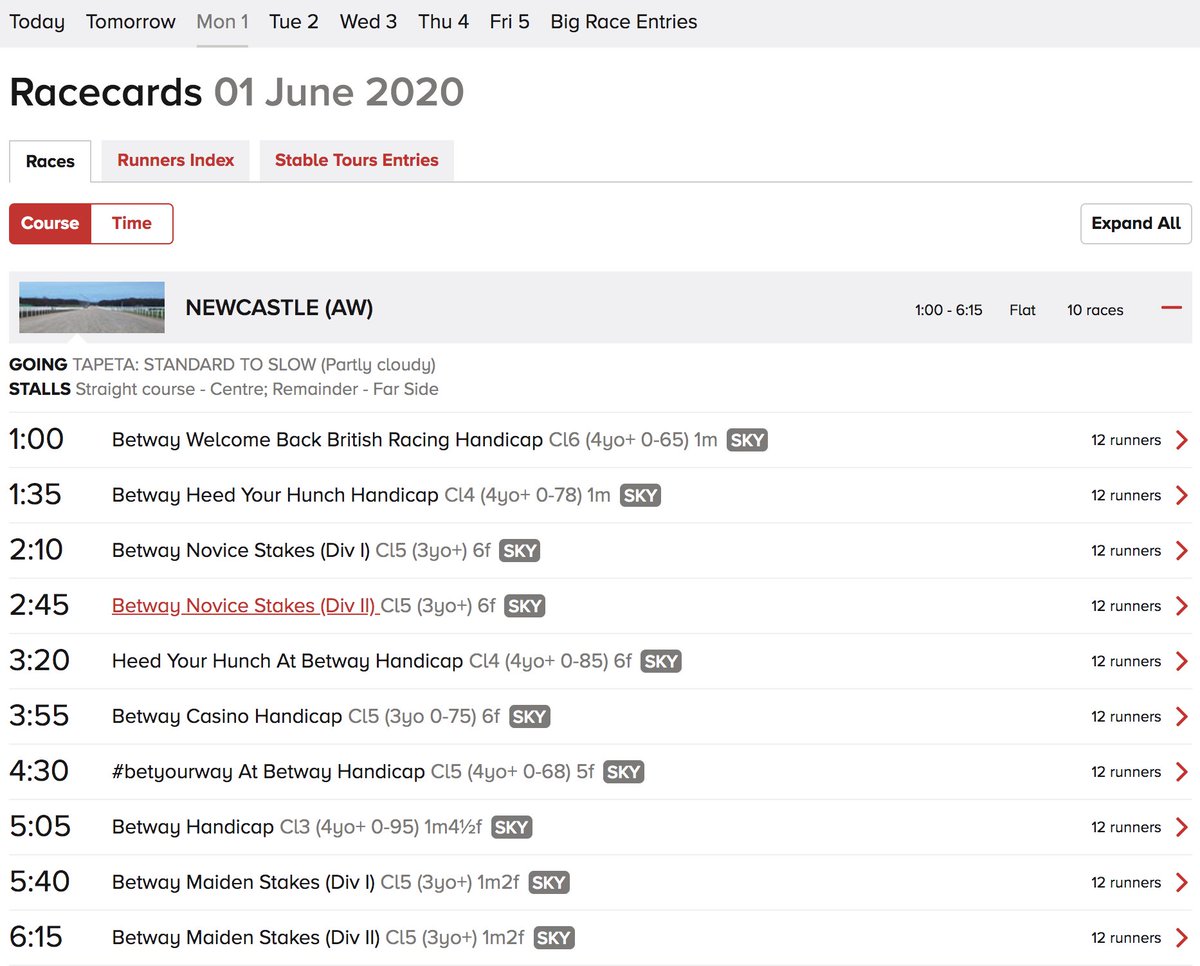Select the Wed 3 date
Viewport: 1200px width, 966px height.
pos(368,22)
